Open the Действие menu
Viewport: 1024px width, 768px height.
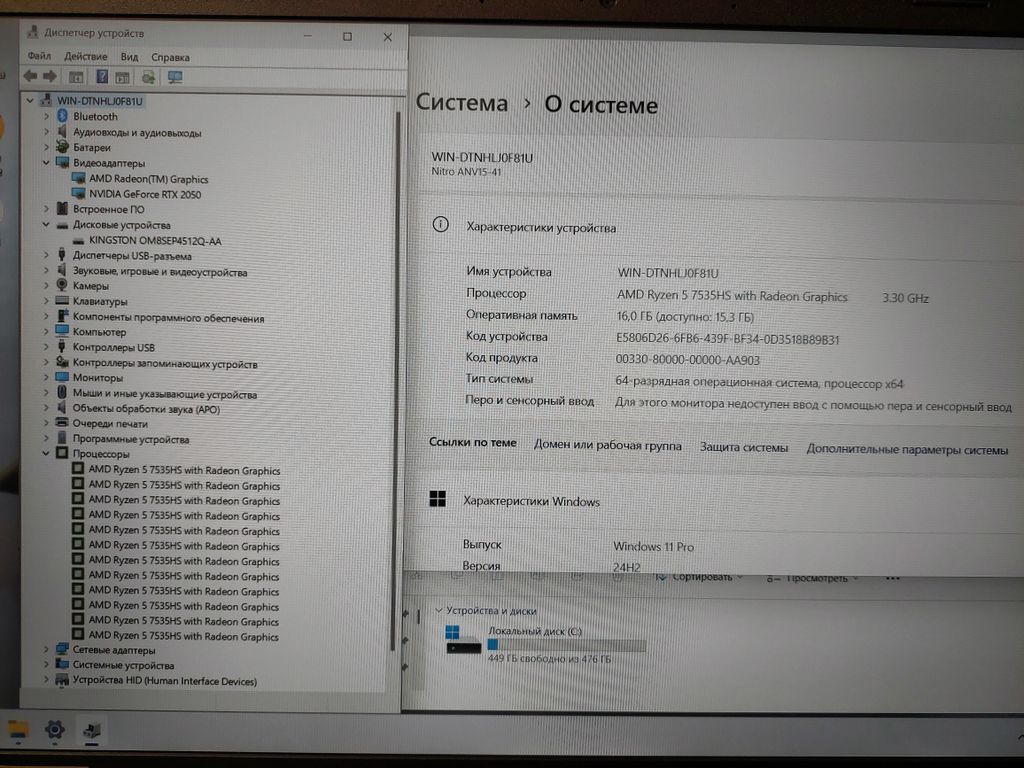pyautogui.click(x=85, y=57)
